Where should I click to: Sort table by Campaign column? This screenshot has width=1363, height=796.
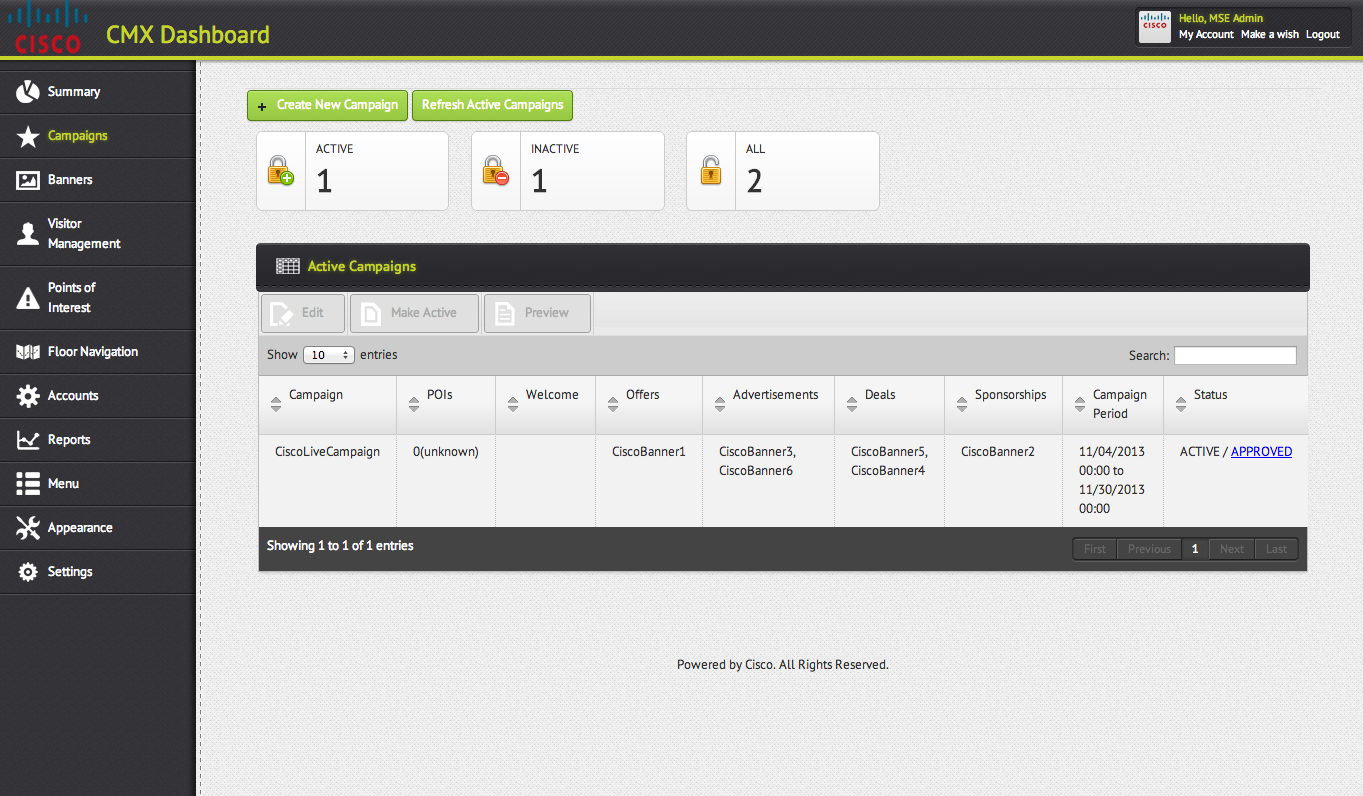(315, 395)
